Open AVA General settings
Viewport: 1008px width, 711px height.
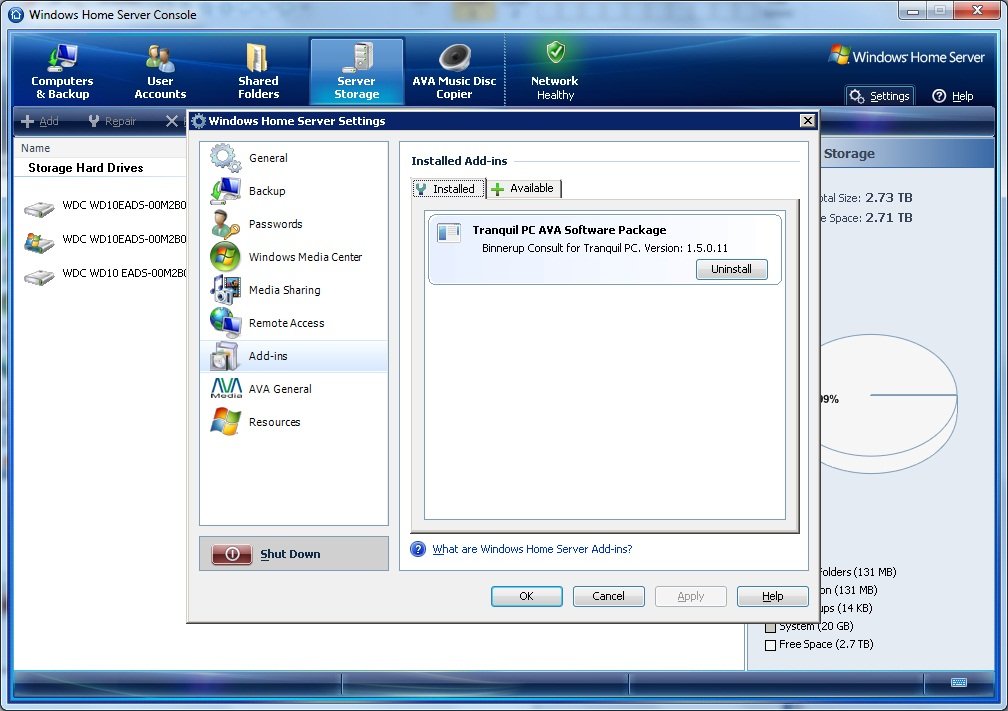click(294, 389)
